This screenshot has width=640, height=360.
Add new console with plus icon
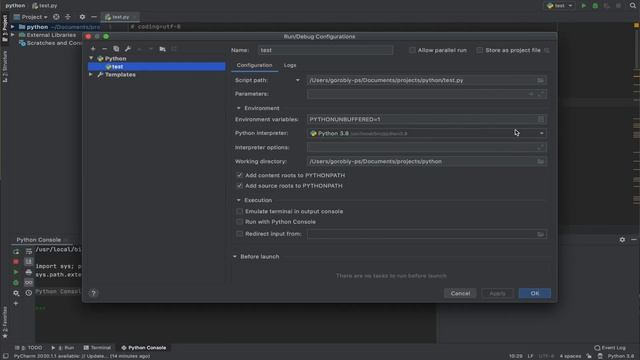(16, 303)
